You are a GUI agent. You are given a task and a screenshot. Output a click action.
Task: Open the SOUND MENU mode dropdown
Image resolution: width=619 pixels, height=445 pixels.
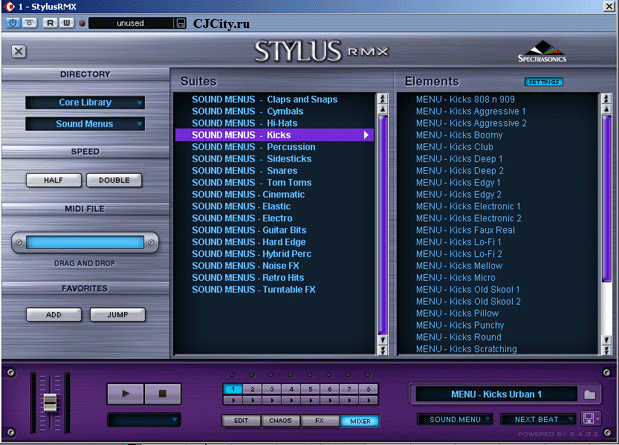[455, 419]
